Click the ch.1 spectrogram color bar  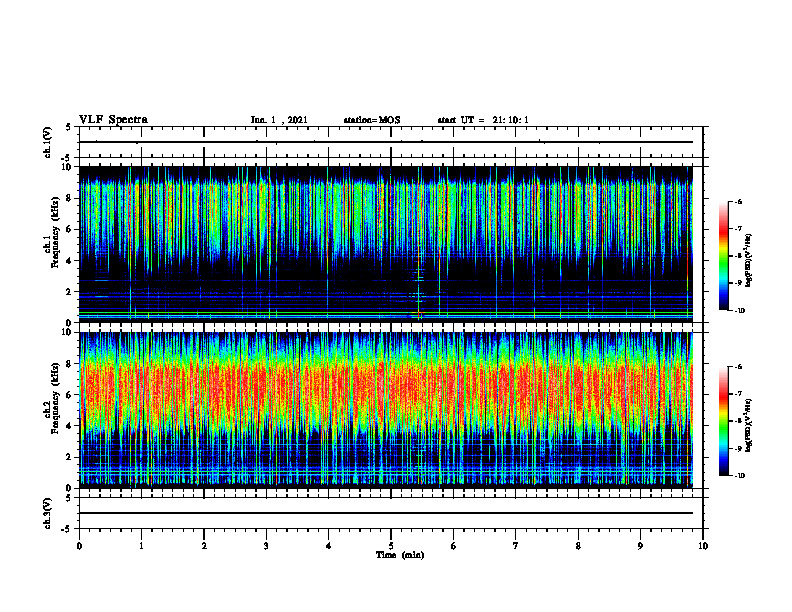coord(723,256)
